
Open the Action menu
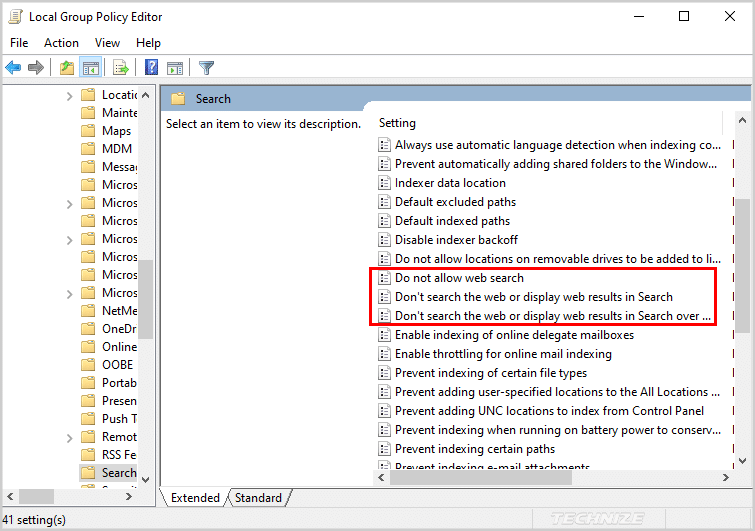coord(61,43)
